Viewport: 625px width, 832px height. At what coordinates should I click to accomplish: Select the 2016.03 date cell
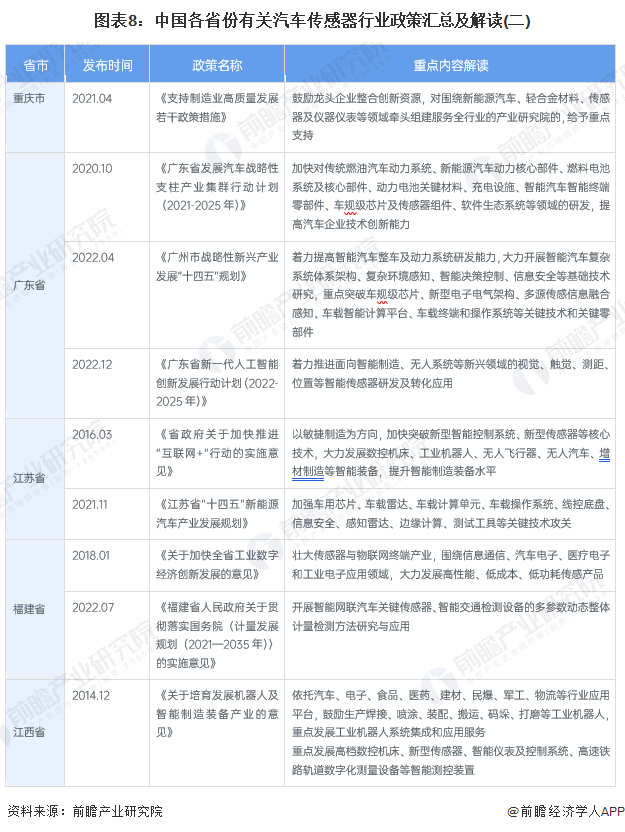[x=93, y=434]
